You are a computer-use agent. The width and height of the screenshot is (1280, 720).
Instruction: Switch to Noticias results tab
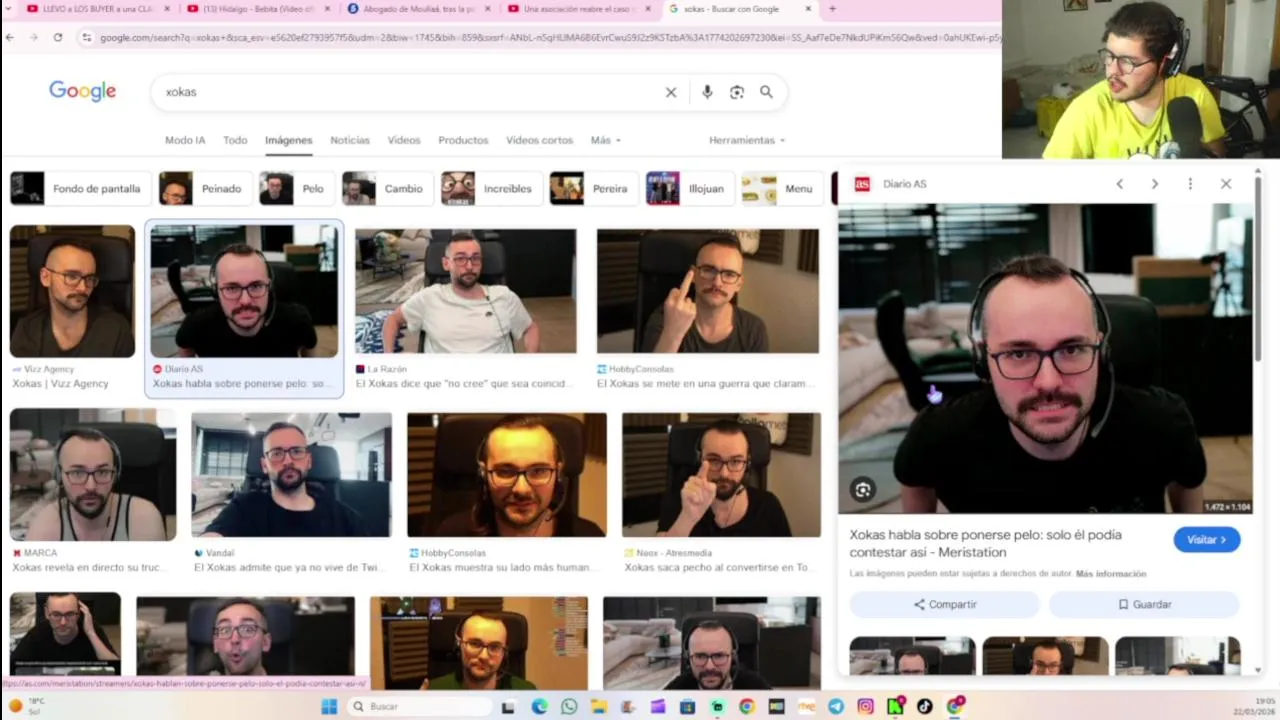tap(350, 140)
